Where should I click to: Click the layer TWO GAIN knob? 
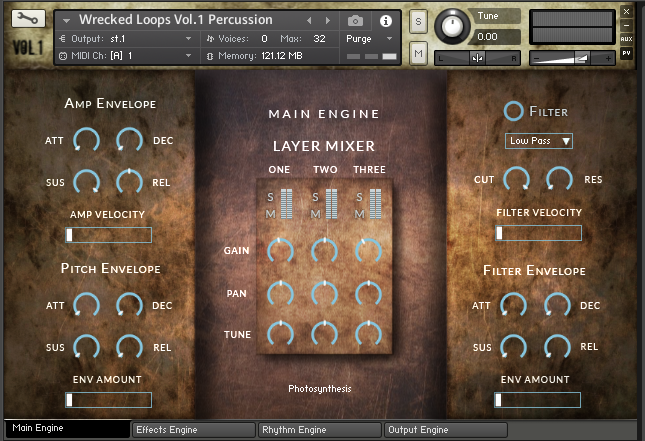[325, 251]
